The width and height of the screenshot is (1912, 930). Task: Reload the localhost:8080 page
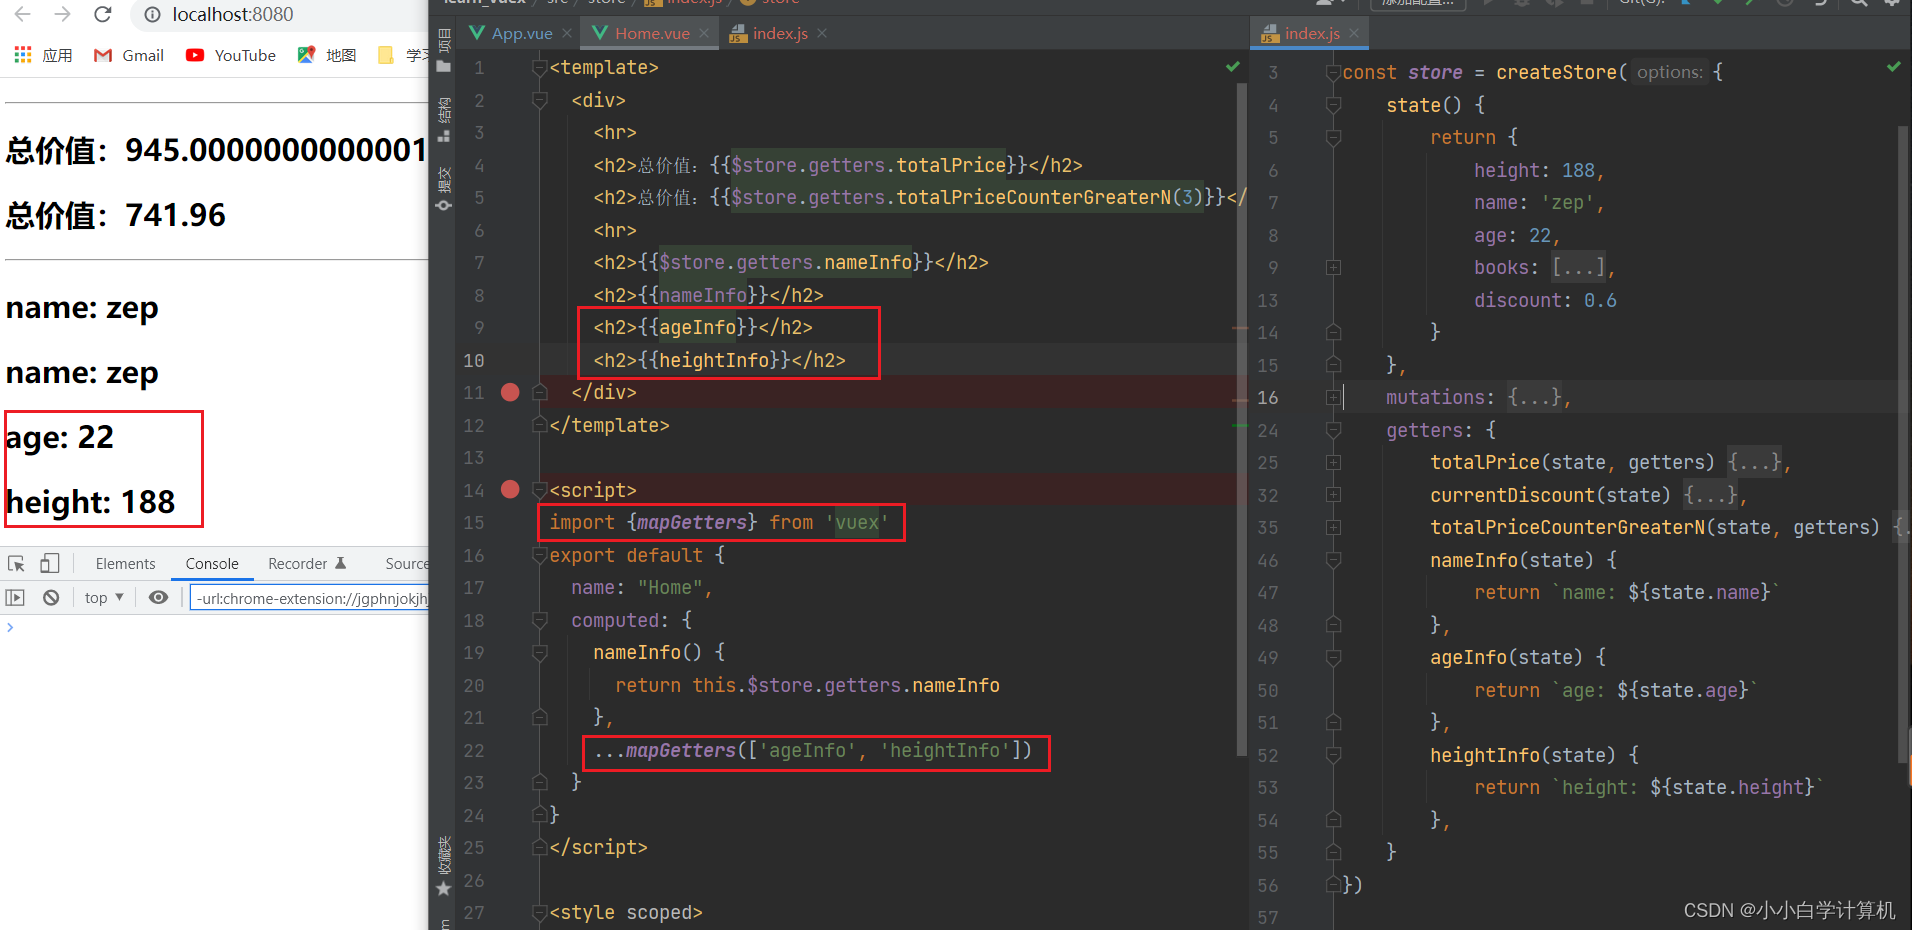[x=102, y=14]
